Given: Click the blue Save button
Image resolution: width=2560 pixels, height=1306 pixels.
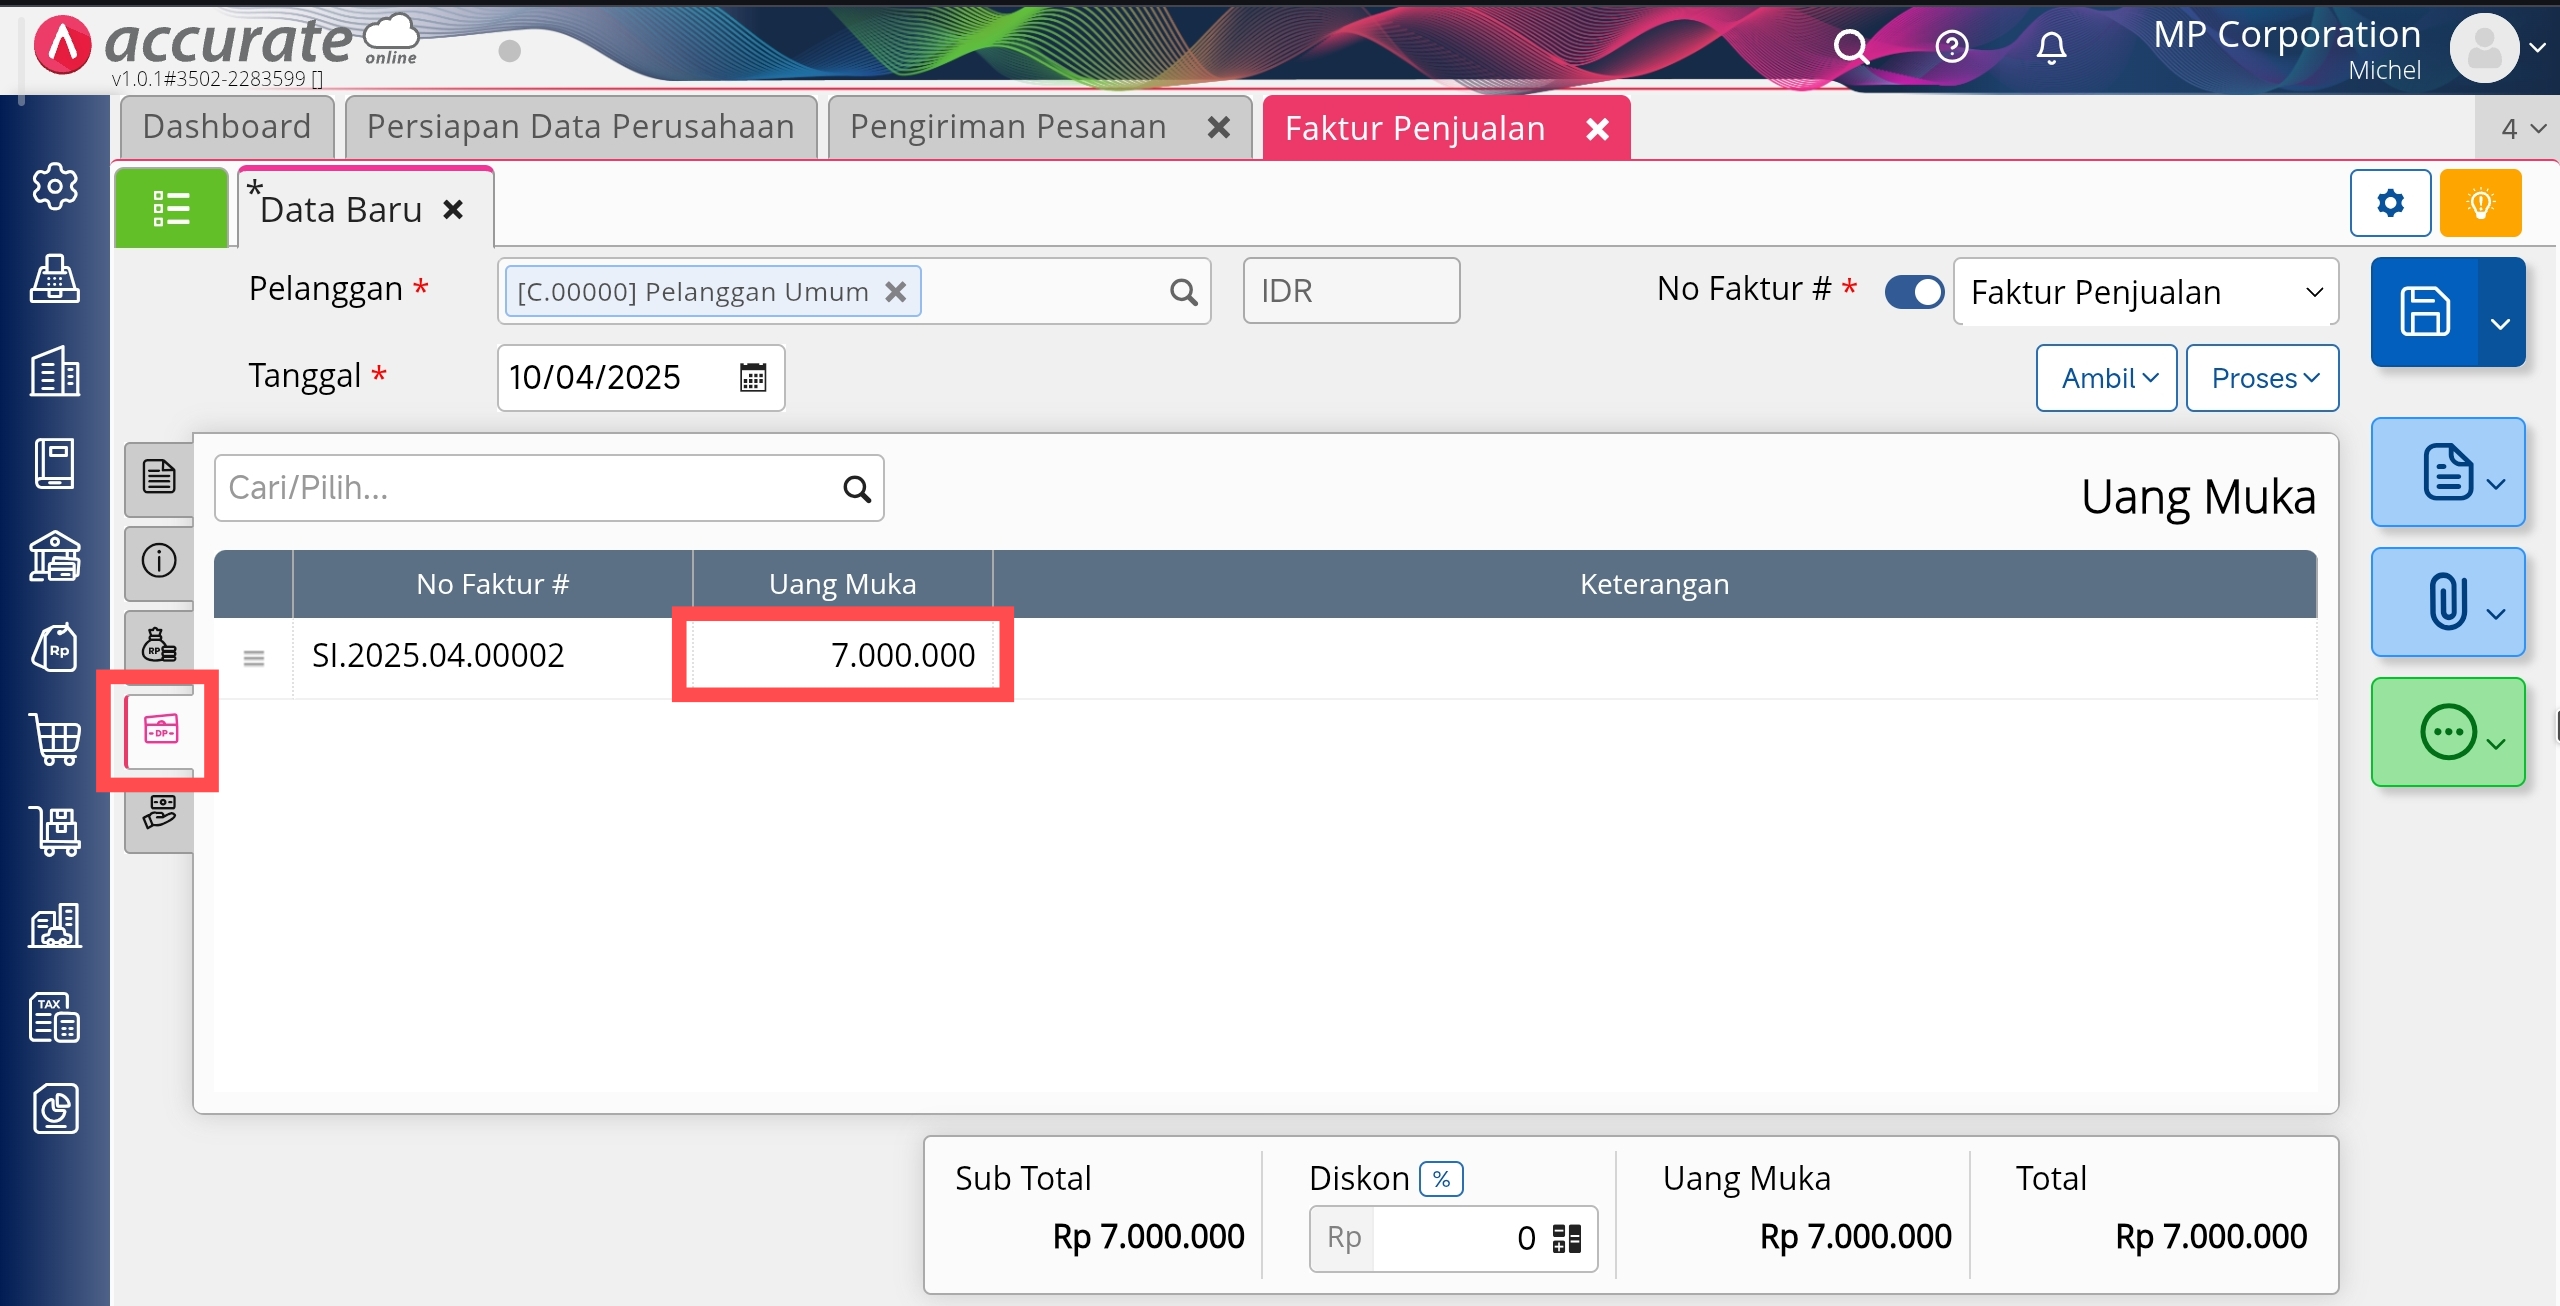Looking at the screenshot, I should (x=2425, y=312).
